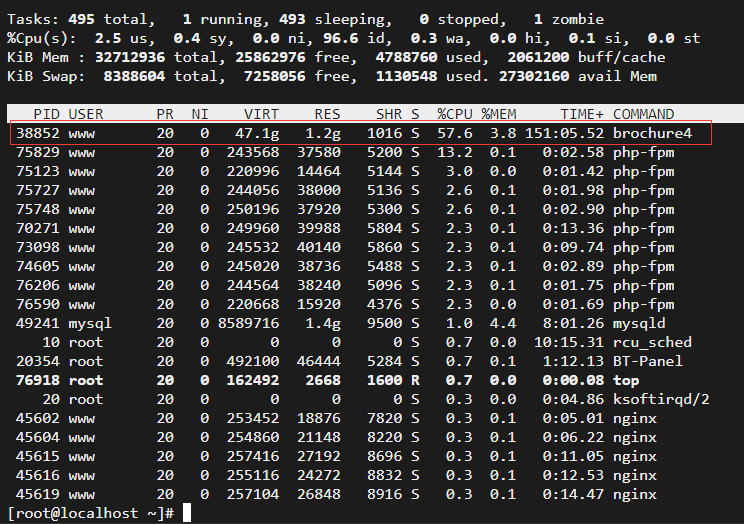Click the 8589716 VIRT value
The width and height of the screenshot is (744, 524).
coord(248,323)
